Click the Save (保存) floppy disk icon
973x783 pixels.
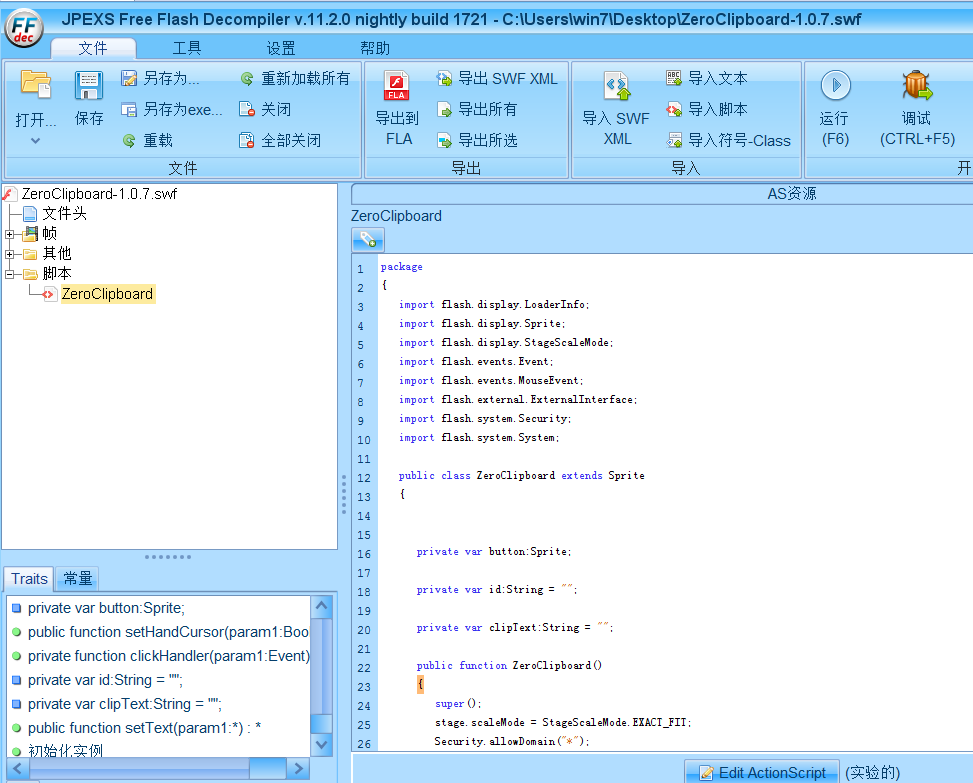(89, 87)
